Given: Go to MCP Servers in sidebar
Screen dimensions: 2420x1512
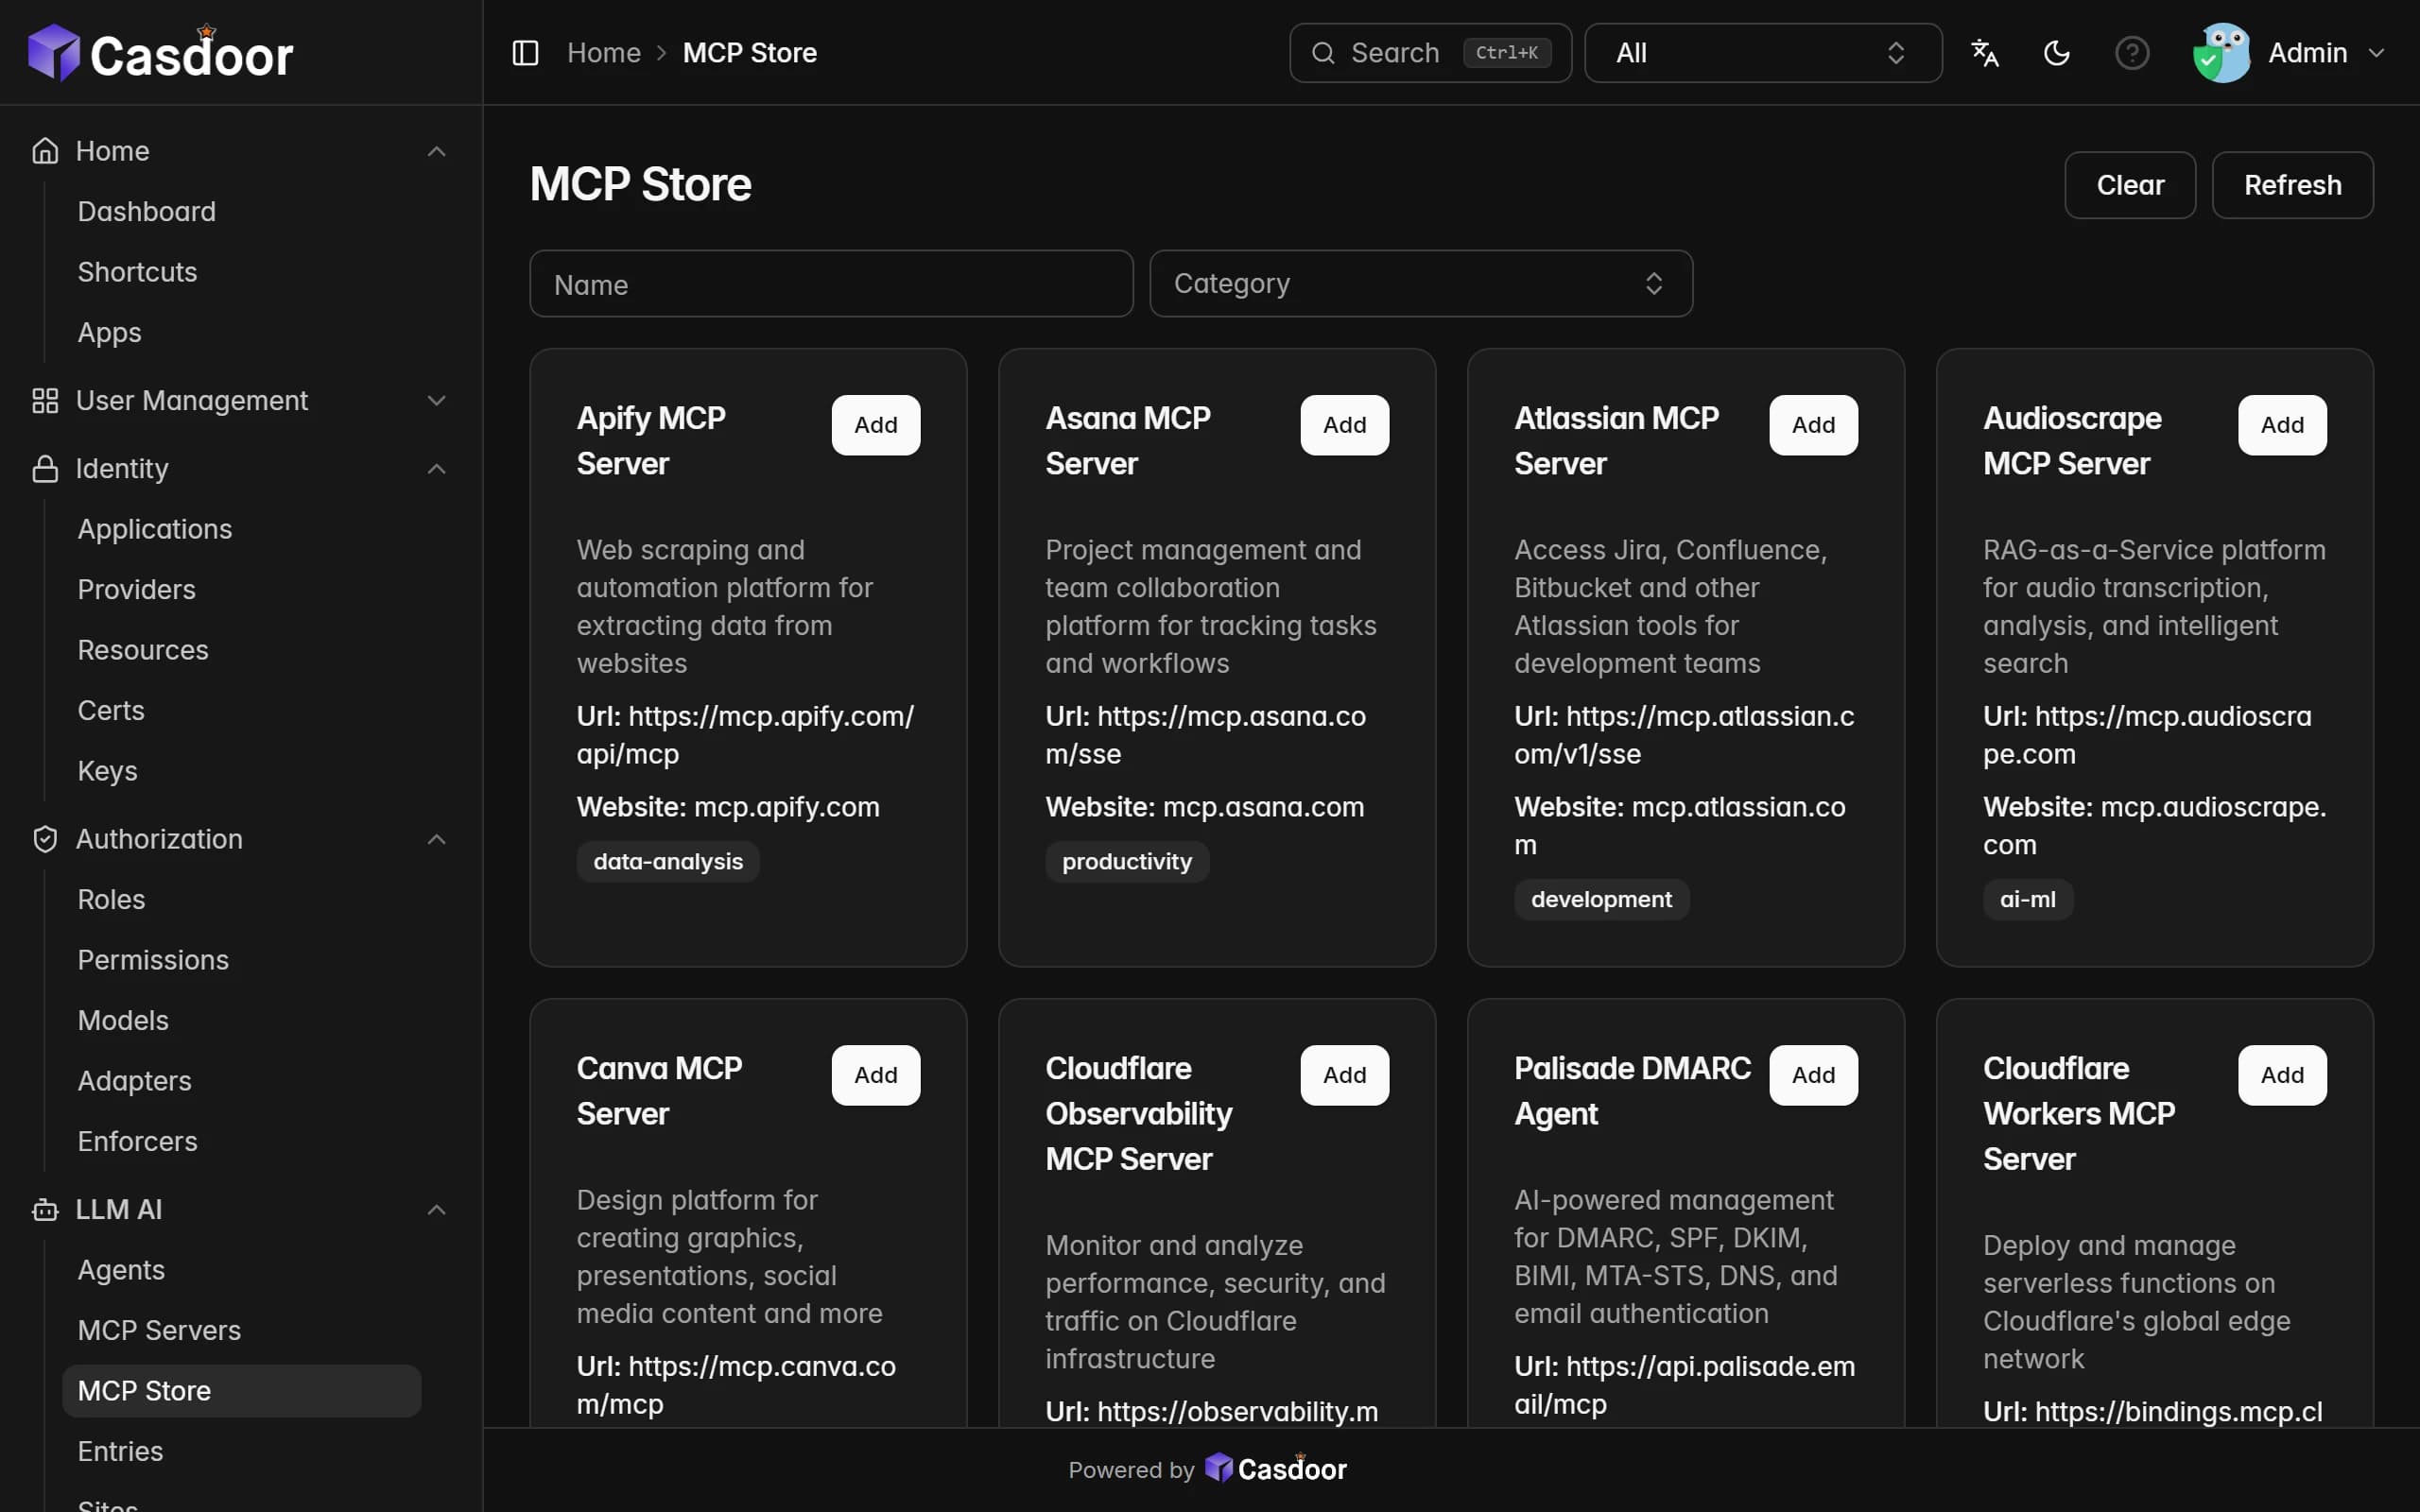Looking at the screenshot, I should [x=160, y=1331].
